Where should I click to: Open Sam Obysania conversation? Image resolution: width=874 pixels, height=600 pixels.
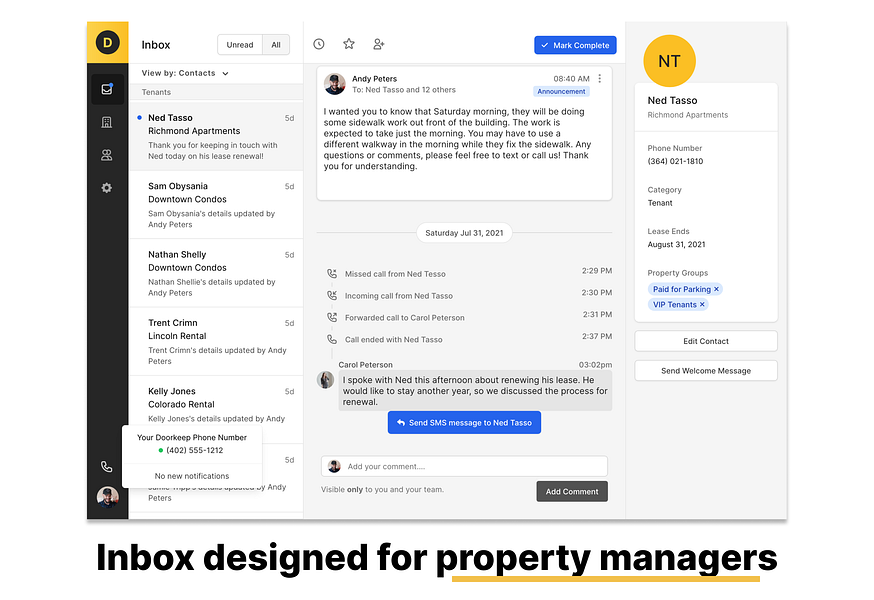click(x=216, y=205)
